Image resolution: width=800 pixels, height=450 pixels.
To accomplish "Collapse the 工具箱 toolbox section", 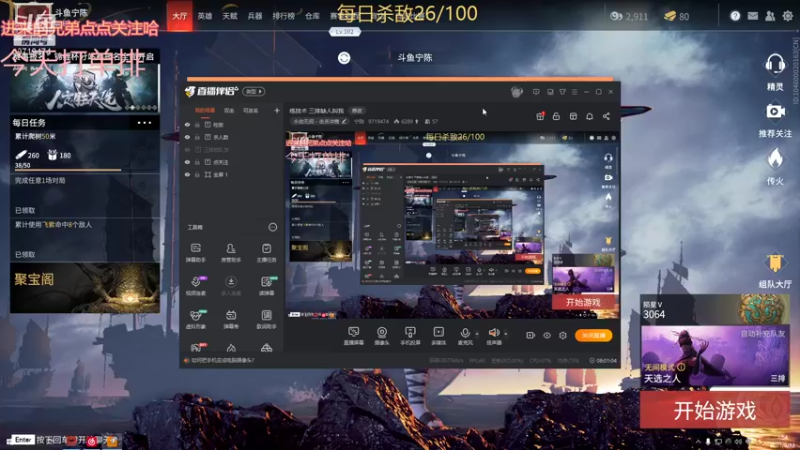I will (x=272, y=227).
